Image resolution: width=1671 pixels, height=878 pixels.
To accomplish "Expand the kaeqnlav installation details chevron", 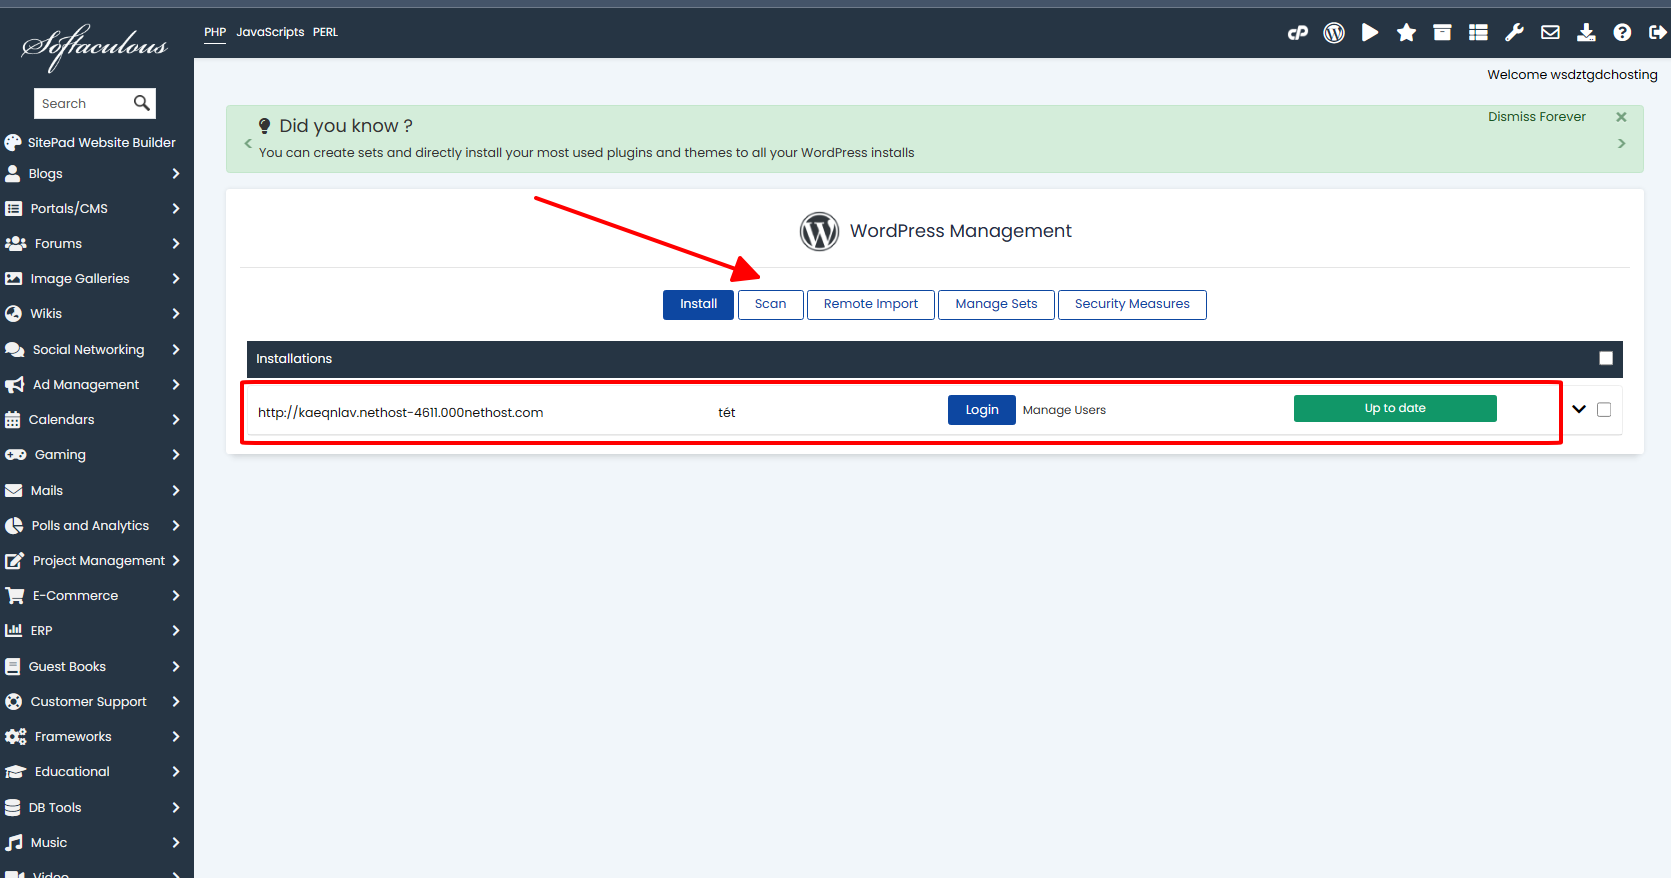I will (x=1579, y=409).
